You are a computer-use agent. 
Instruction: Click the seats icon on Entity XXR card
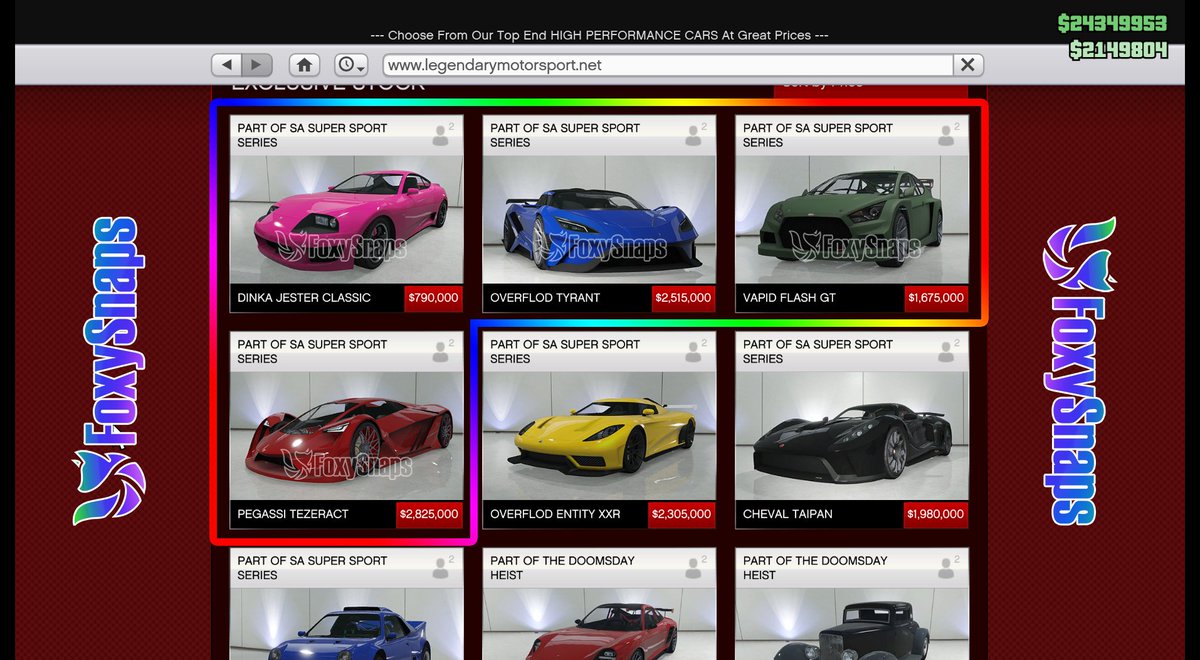click(x=695, y=351)
